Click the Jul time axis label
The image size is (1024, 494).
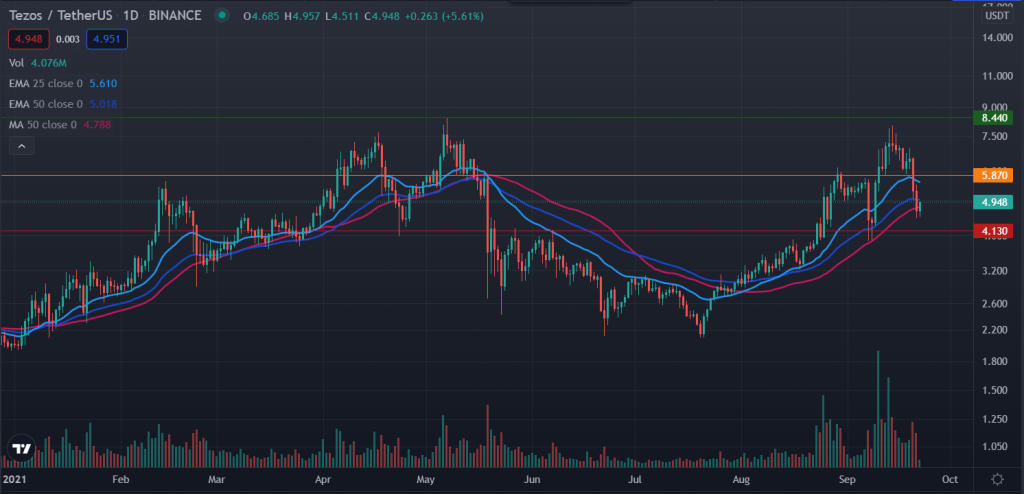(x=635, y=479)
